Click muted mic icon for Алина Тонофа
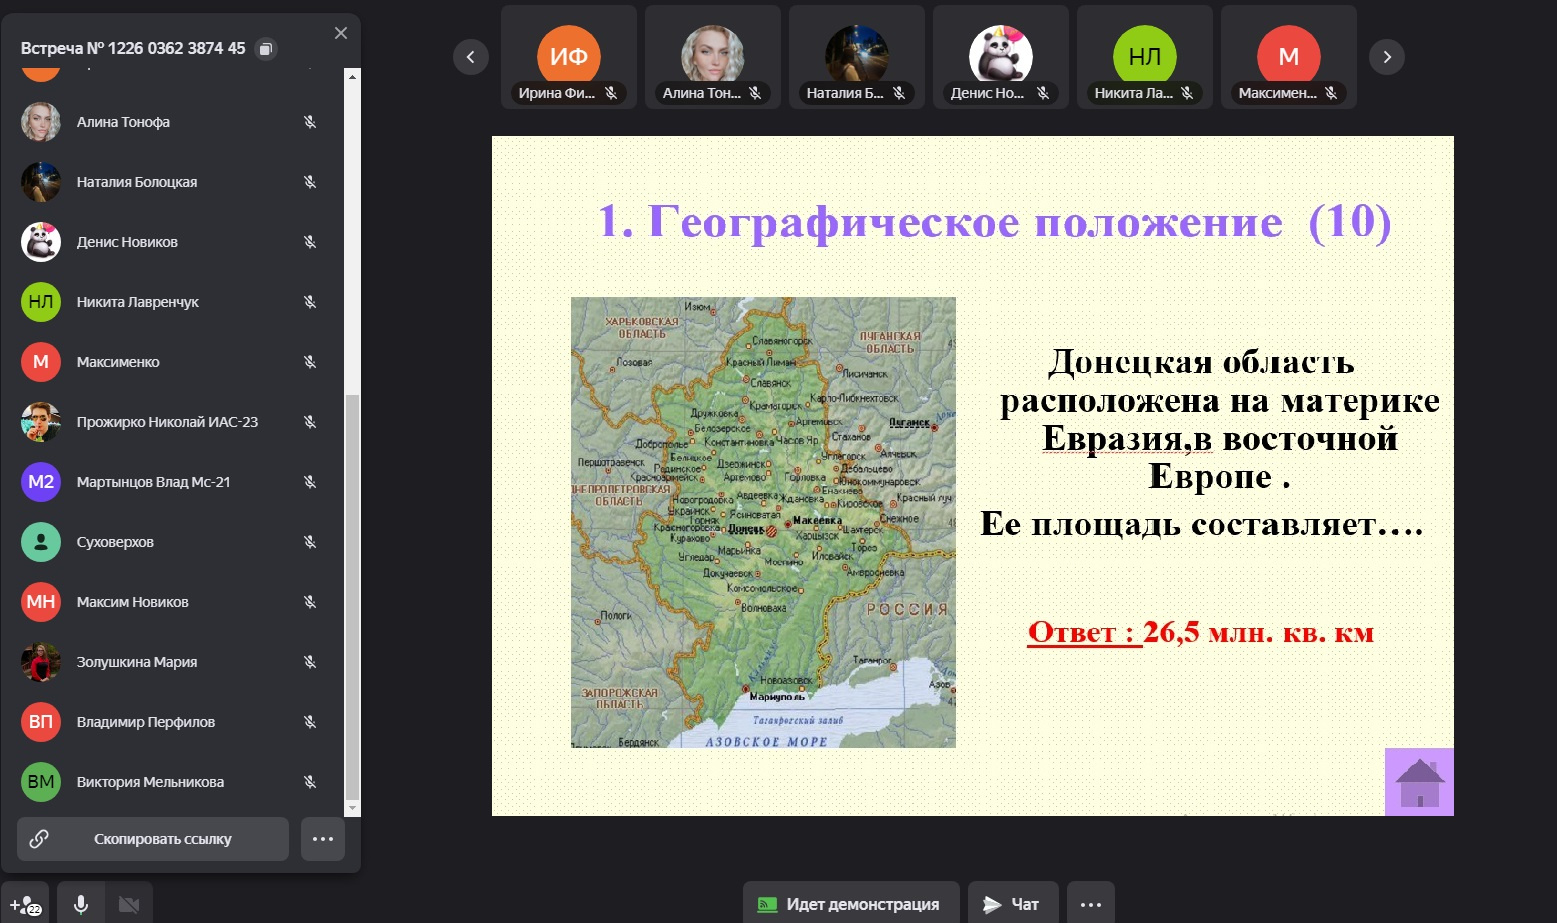 coord(310,122)
